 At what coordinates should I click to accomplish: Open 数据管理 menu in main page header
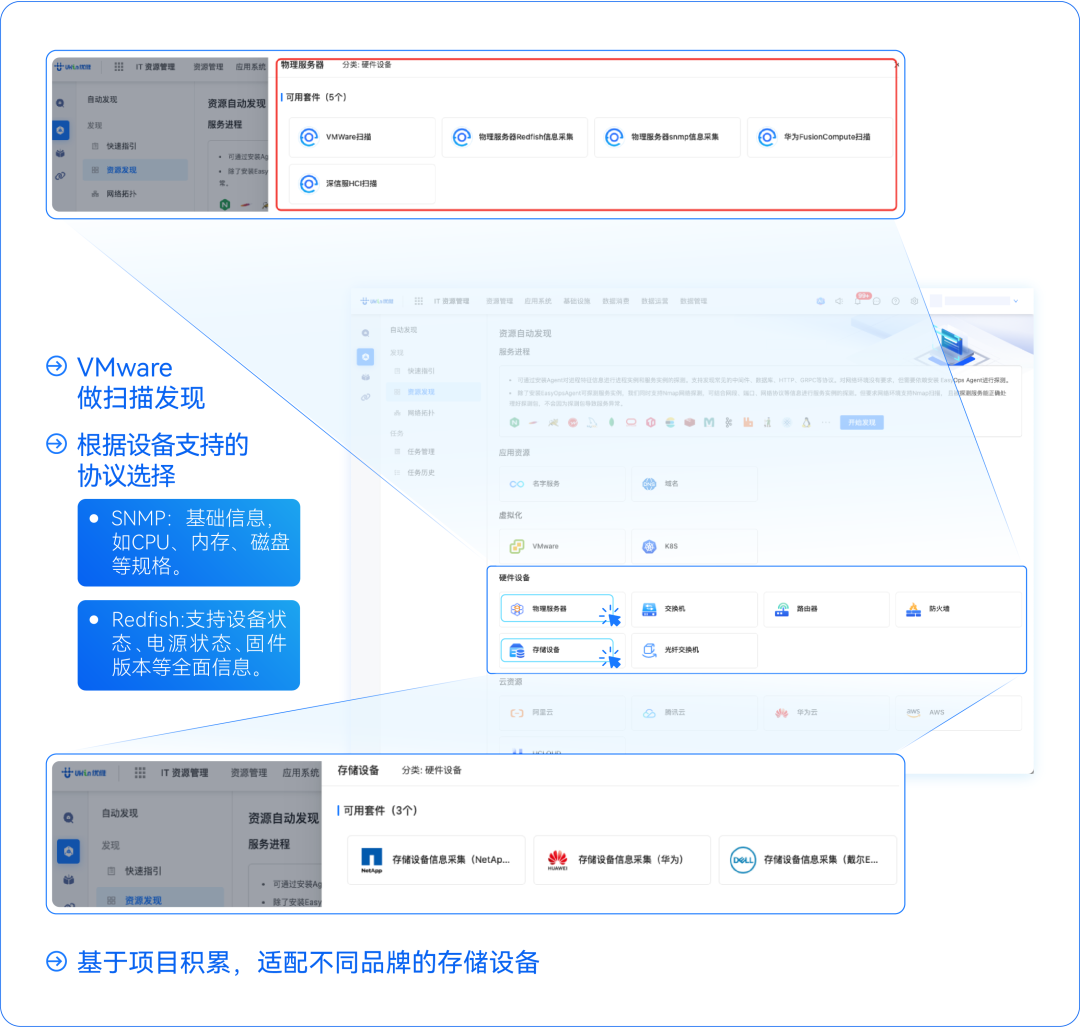(x=694, y=301)
